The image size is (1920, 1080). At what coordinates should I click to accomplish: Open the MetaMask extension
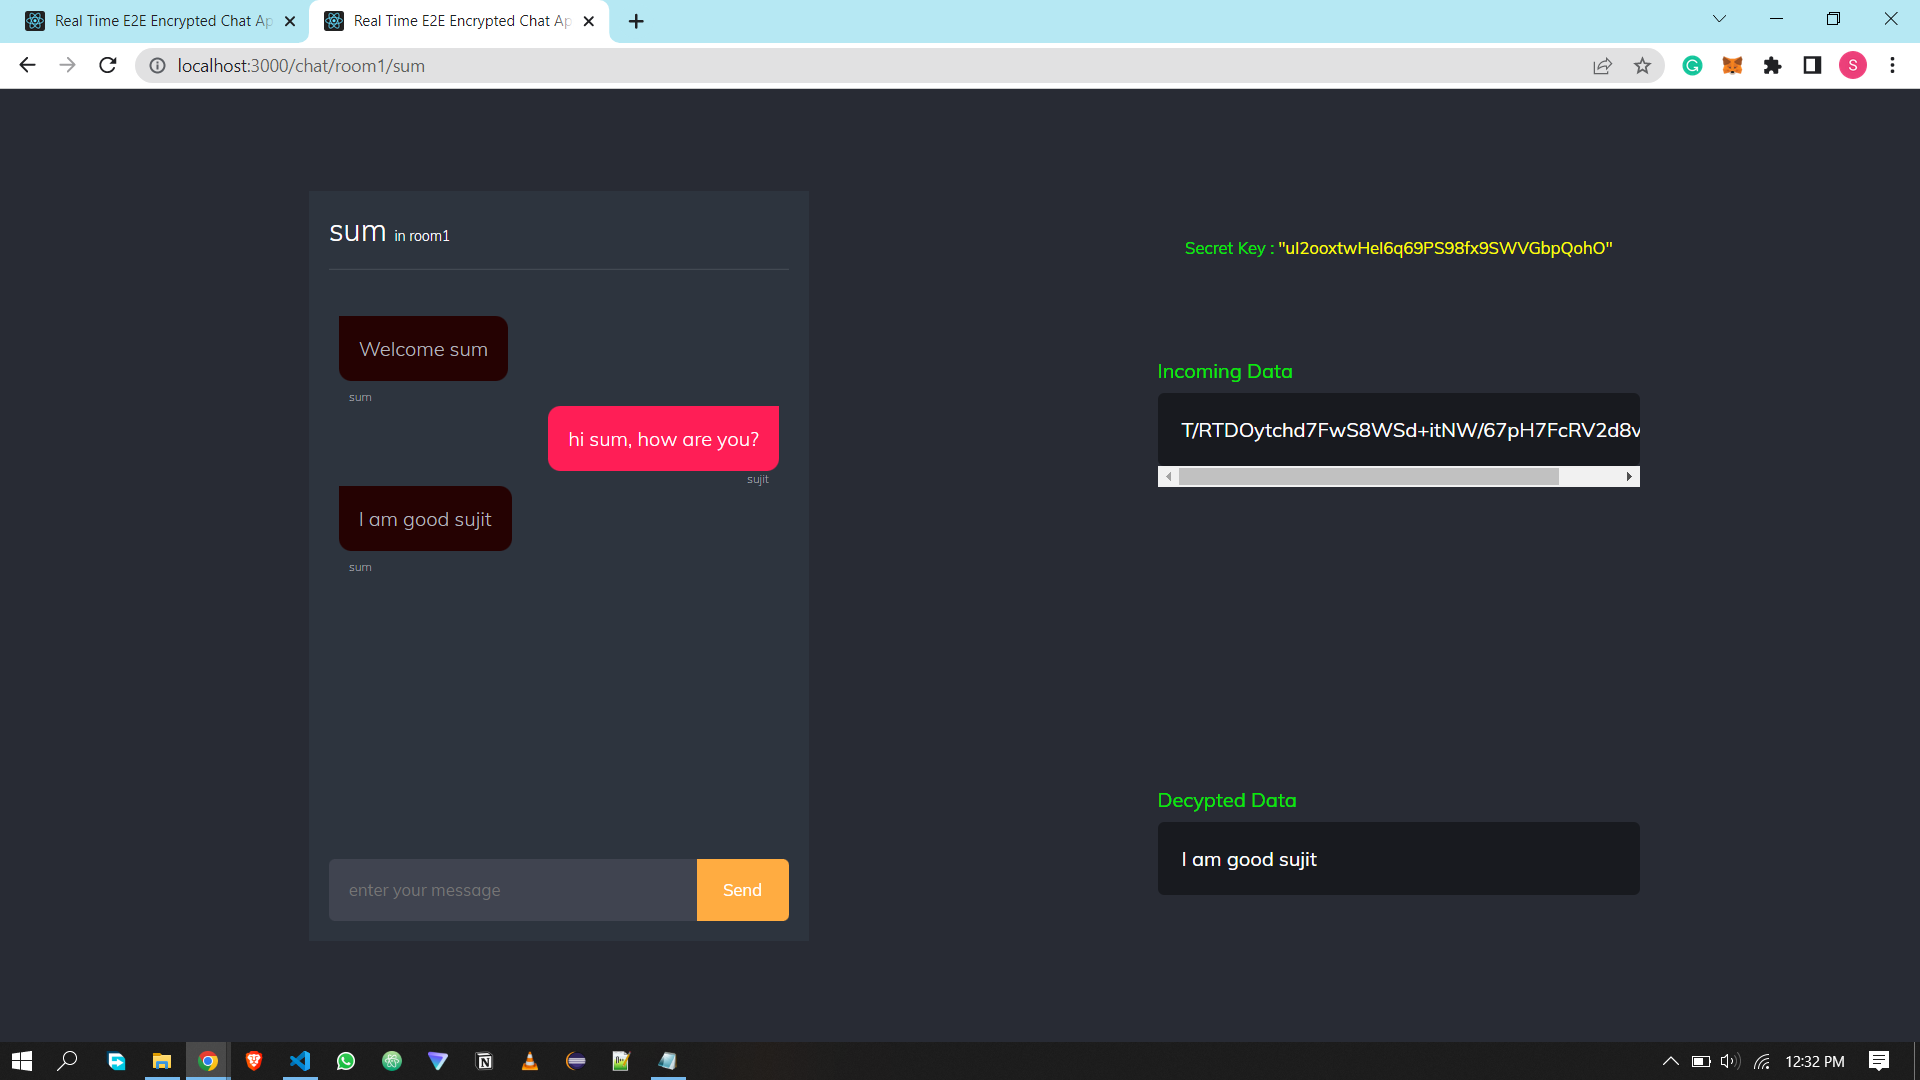1732,66
